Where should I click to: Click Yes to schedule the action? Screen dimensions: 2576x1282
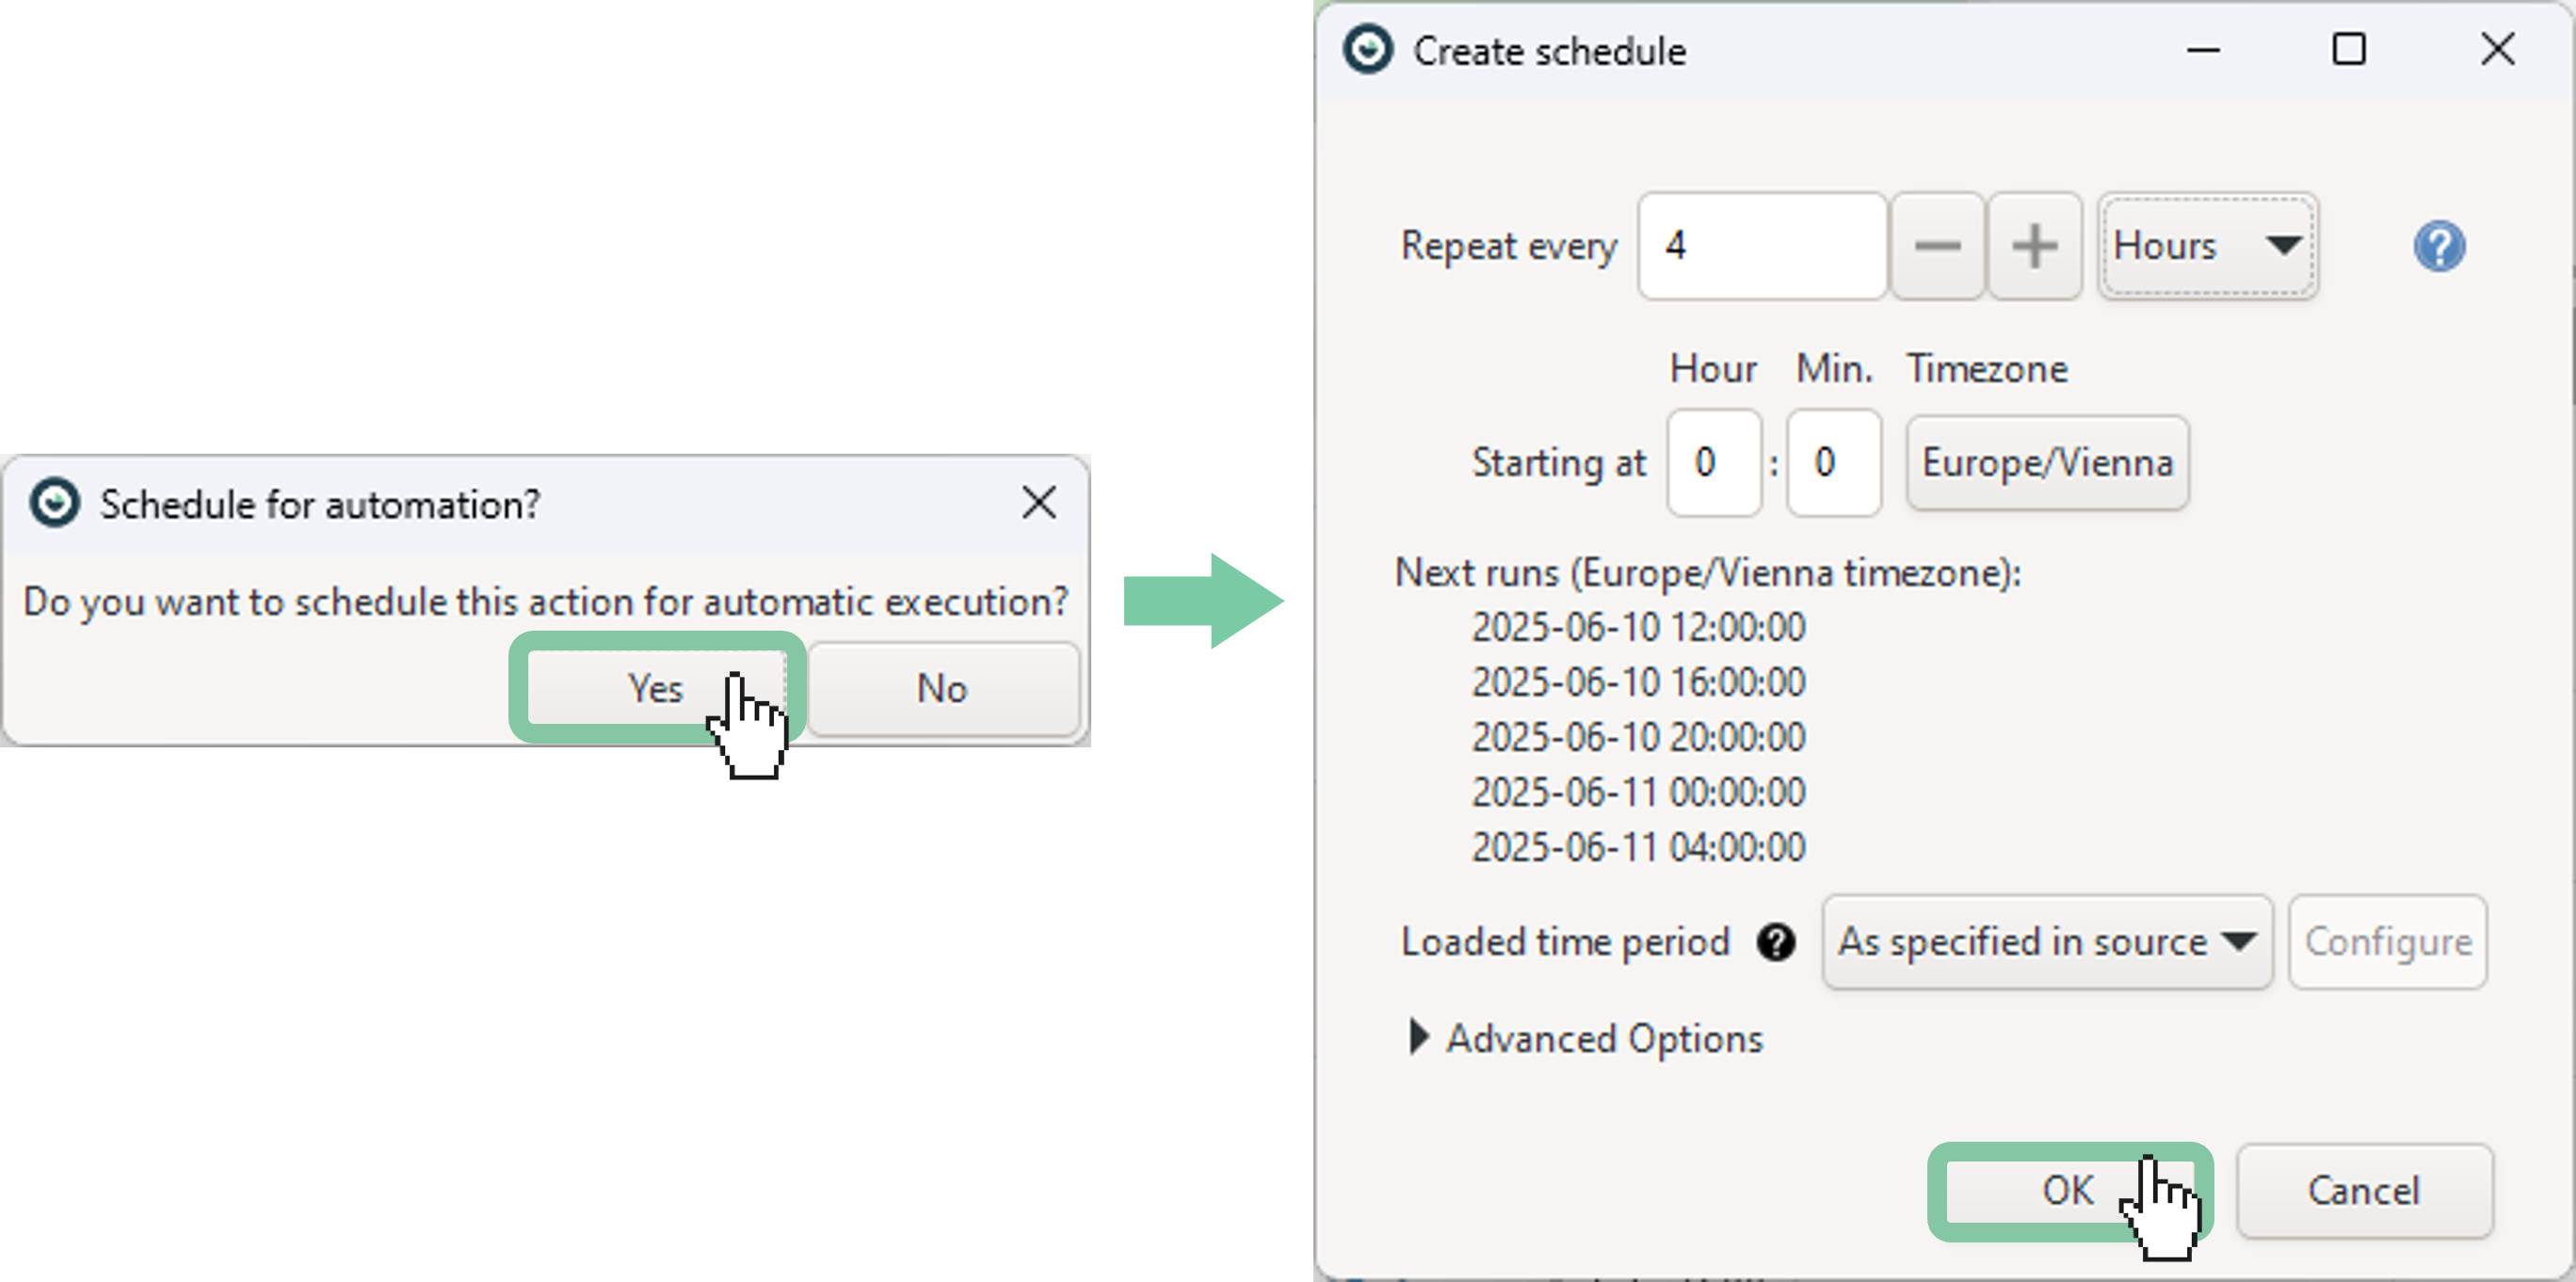pos(655,688)
